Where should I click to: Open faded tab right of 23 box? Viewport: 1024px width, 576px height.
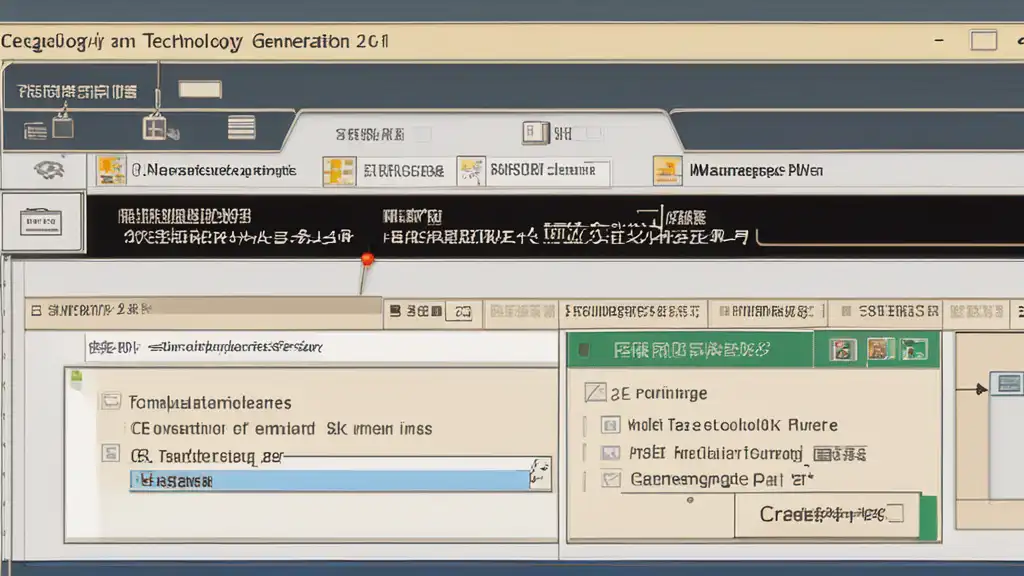click(x=522, y=312)
